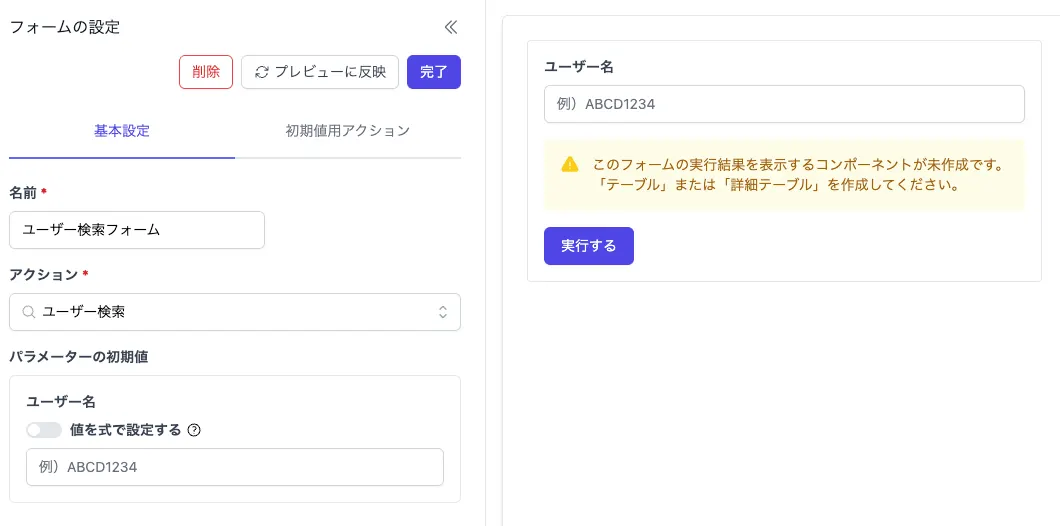This screenshot has width=1060, height=526.
Task: Click the パラメーターの初期値 label
Action: (78, 357)
